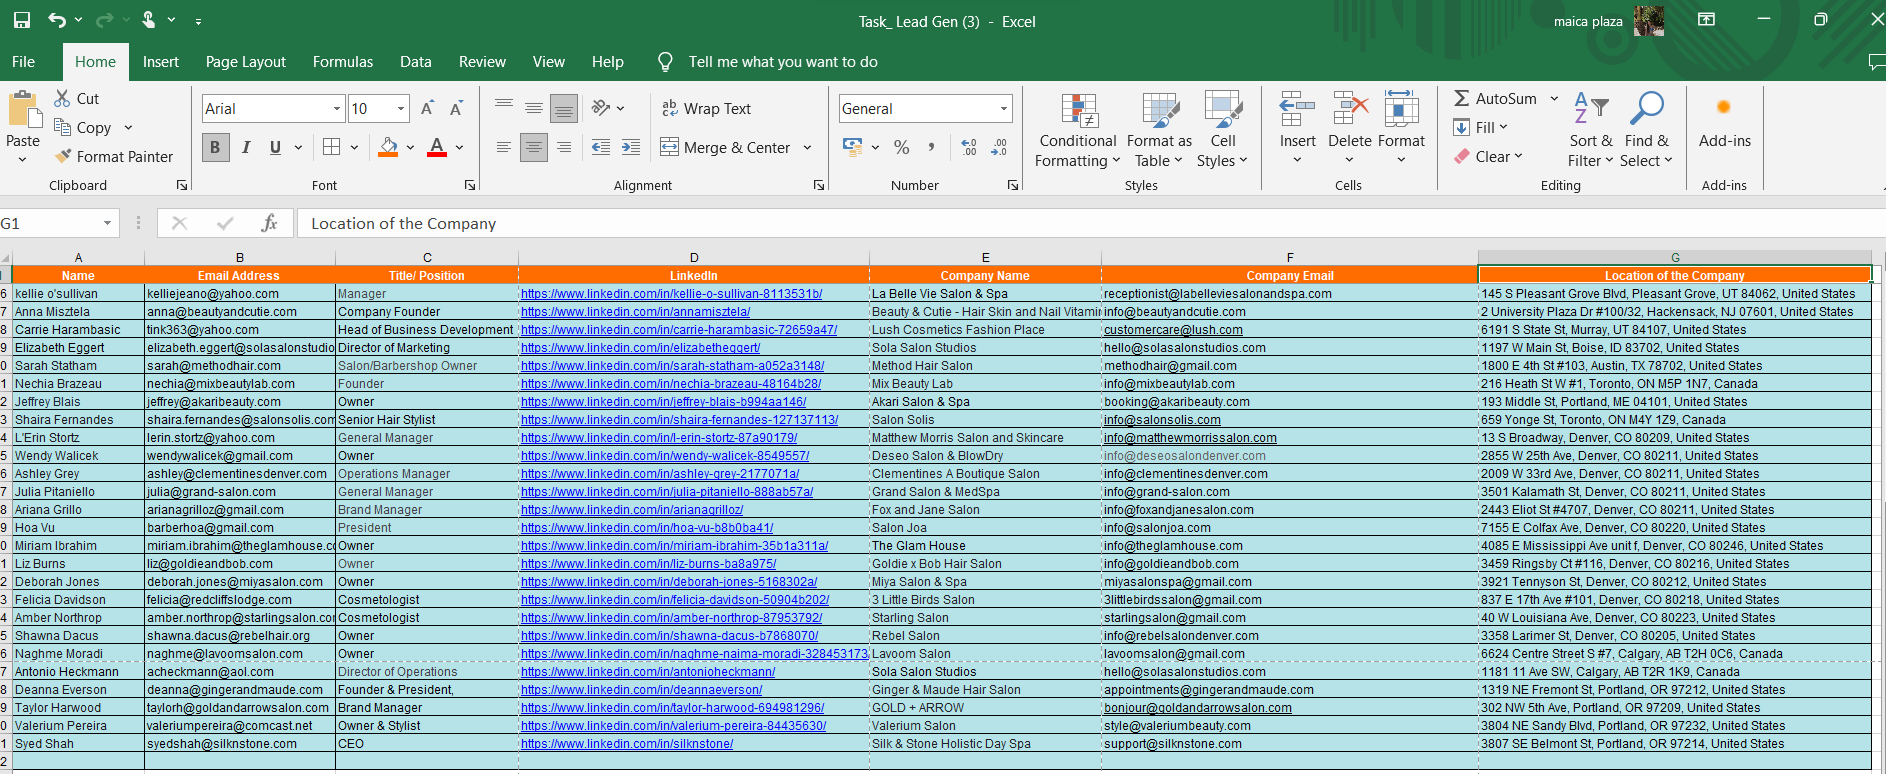Undo the last action
The image size is (1886, 774).
(x=57, y=20)
